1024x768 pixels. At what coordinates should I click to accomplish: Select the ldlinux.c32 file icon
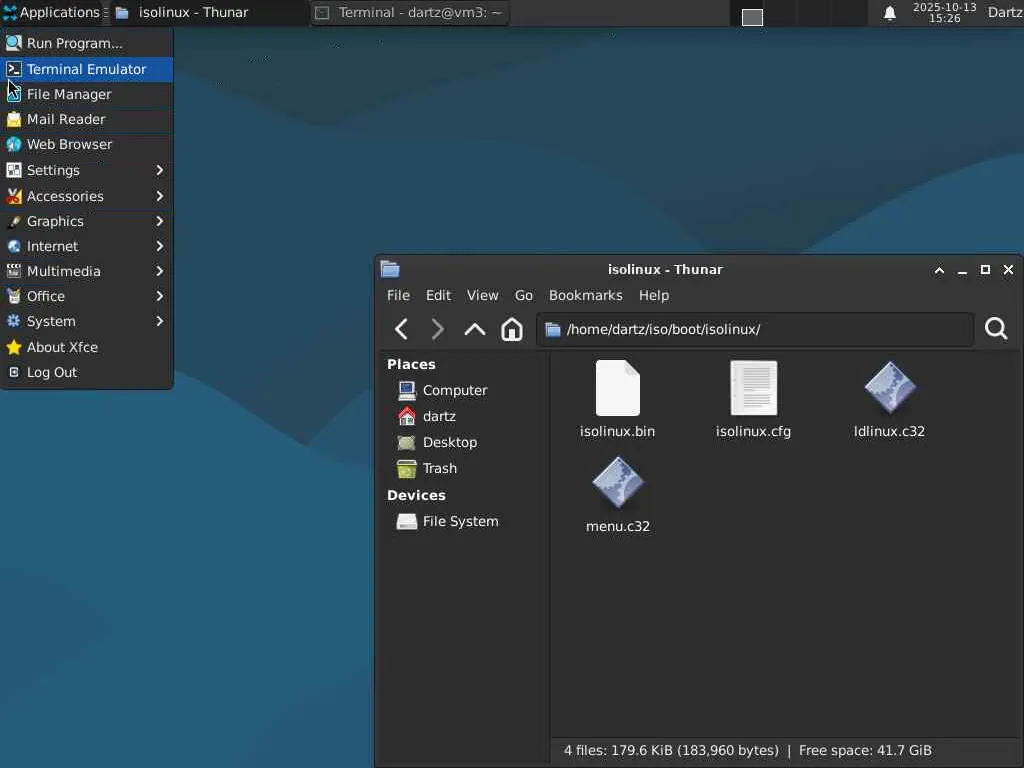coord(889,388)
